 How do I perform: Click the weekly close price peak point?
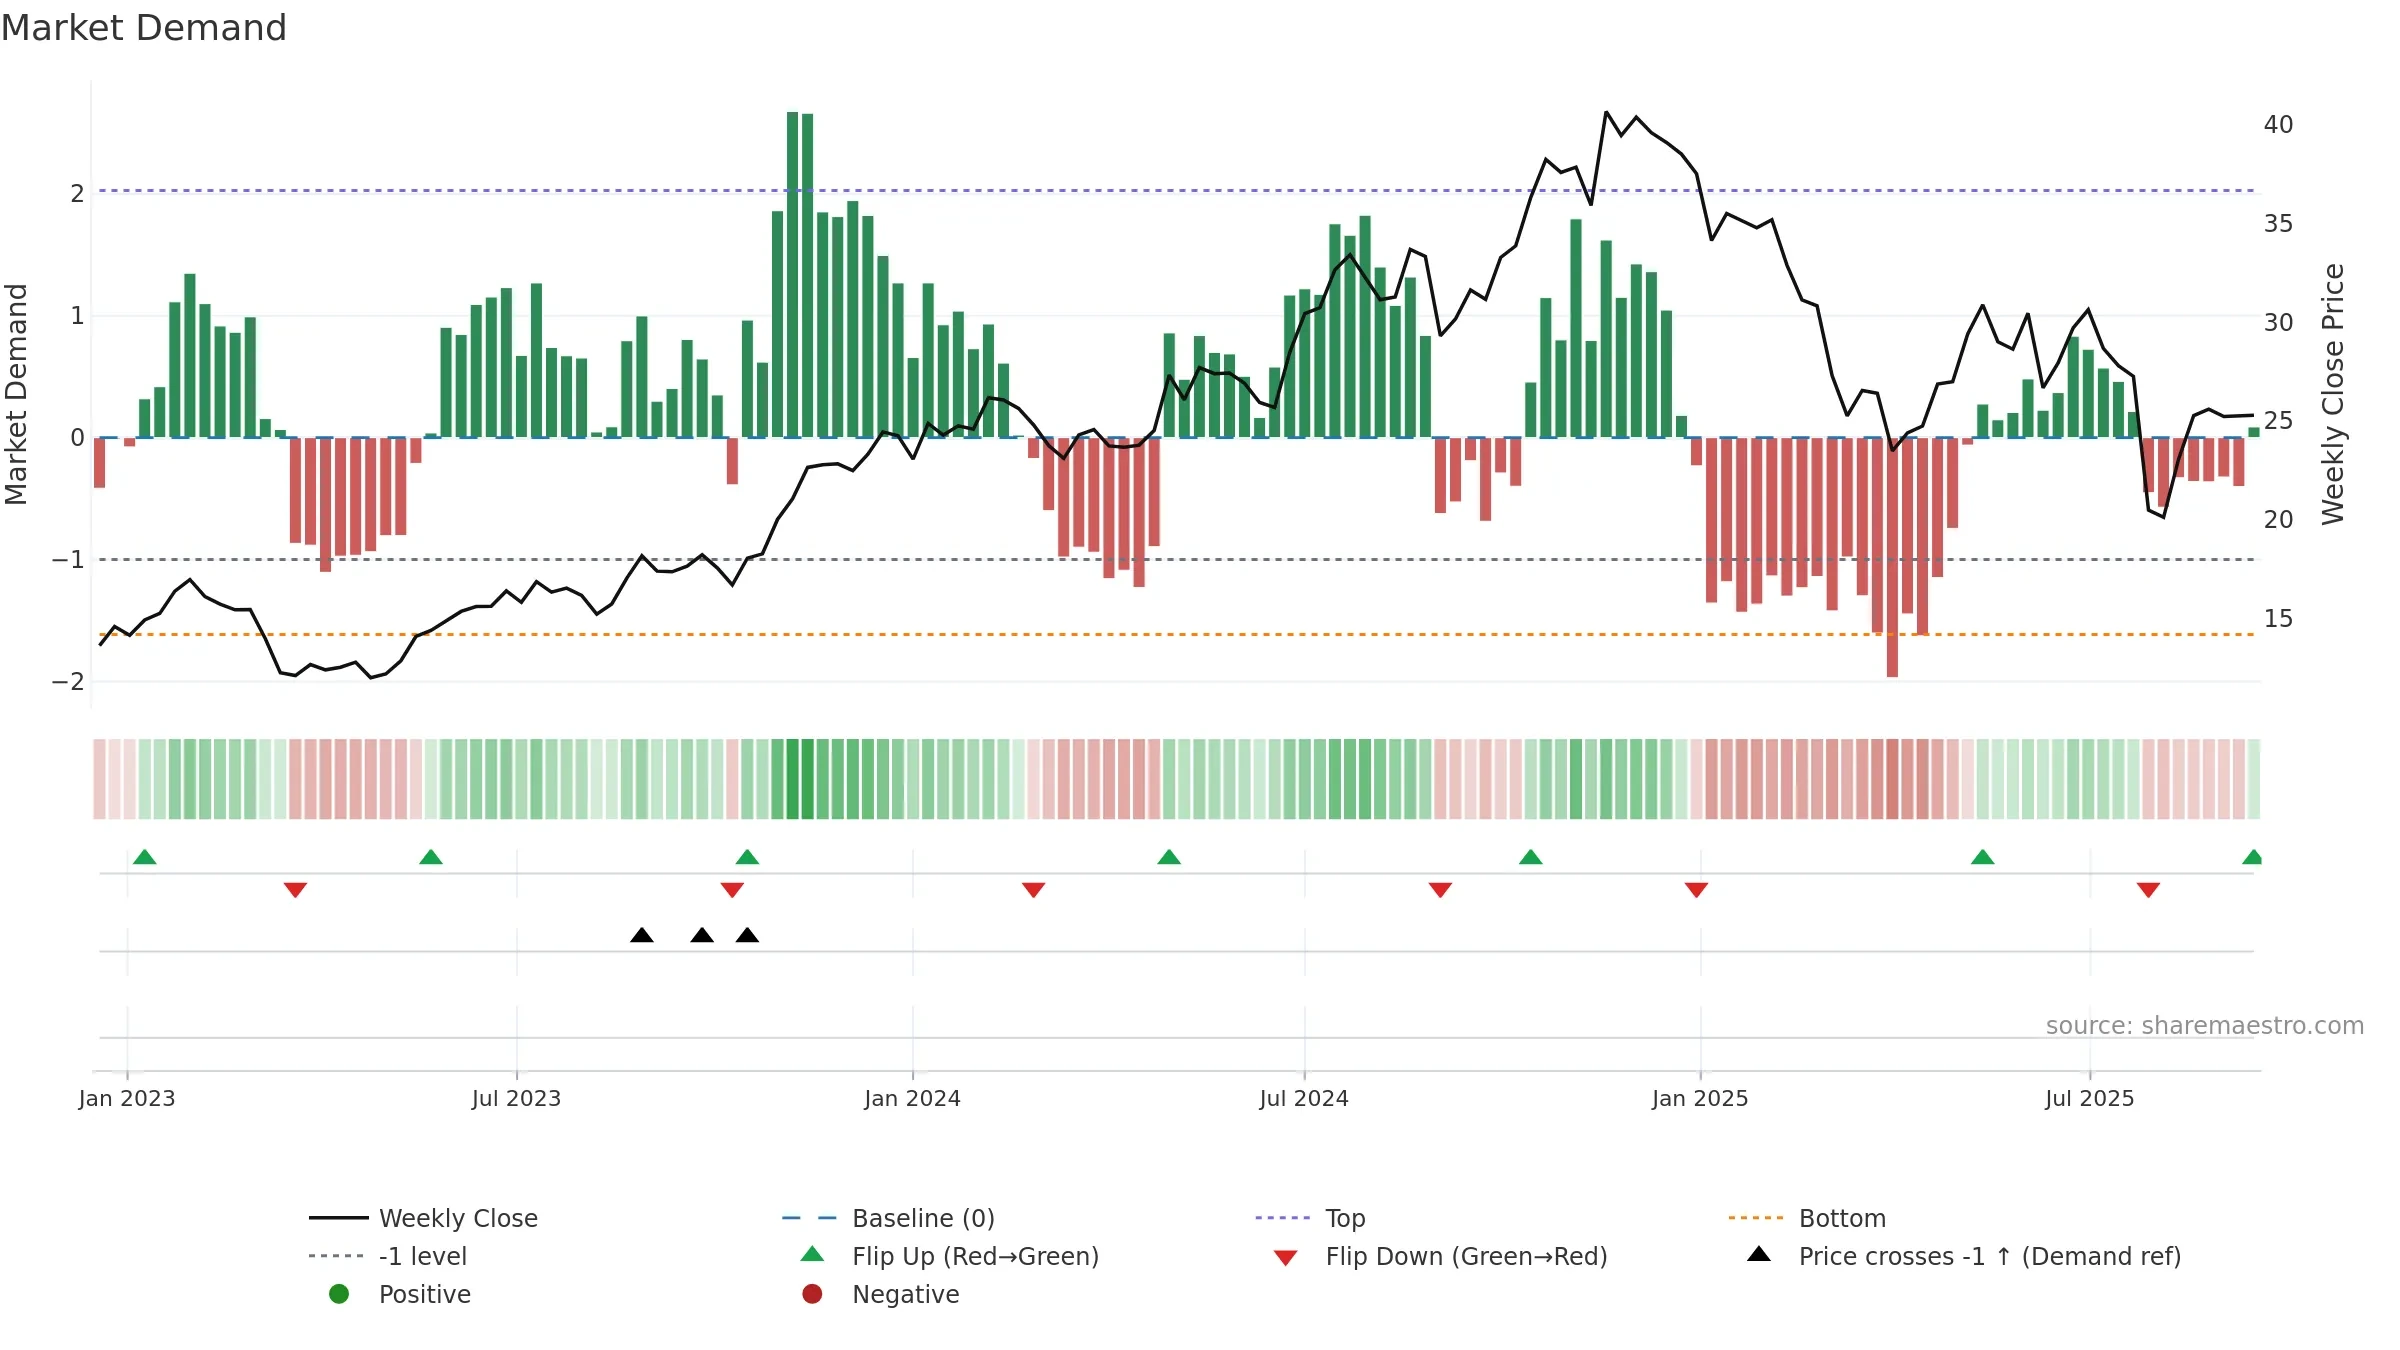click(1606, 112)
